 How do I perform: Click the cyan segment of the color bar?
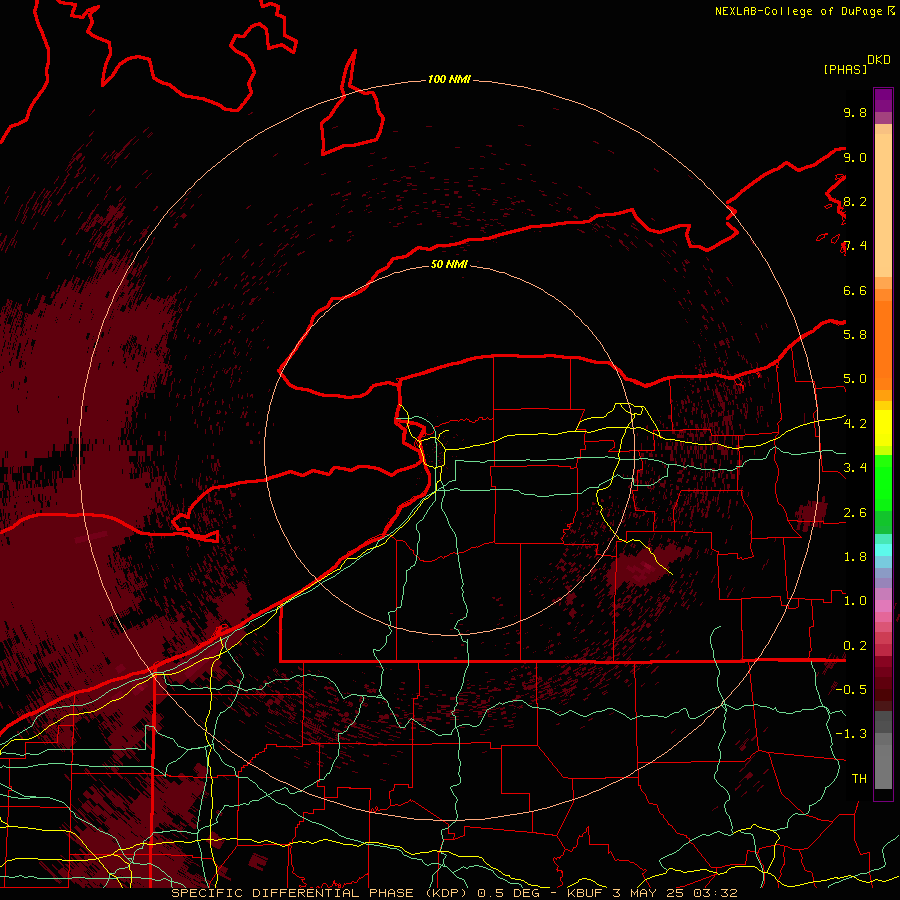point(883,549)
